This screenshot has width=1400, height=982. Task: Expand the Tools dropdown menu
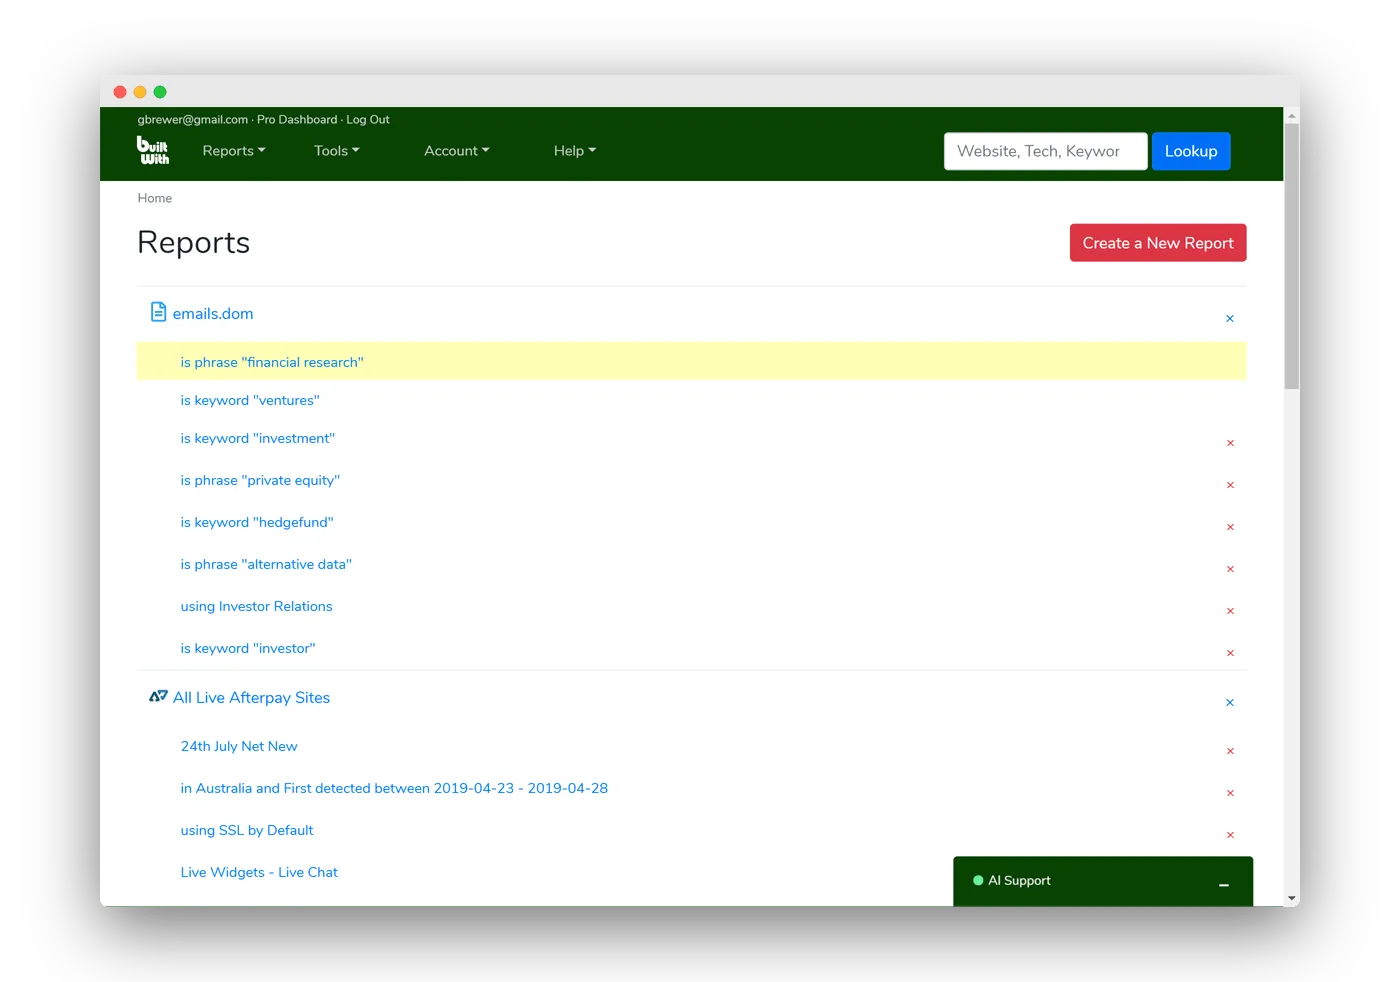click(x=336, y=151)
